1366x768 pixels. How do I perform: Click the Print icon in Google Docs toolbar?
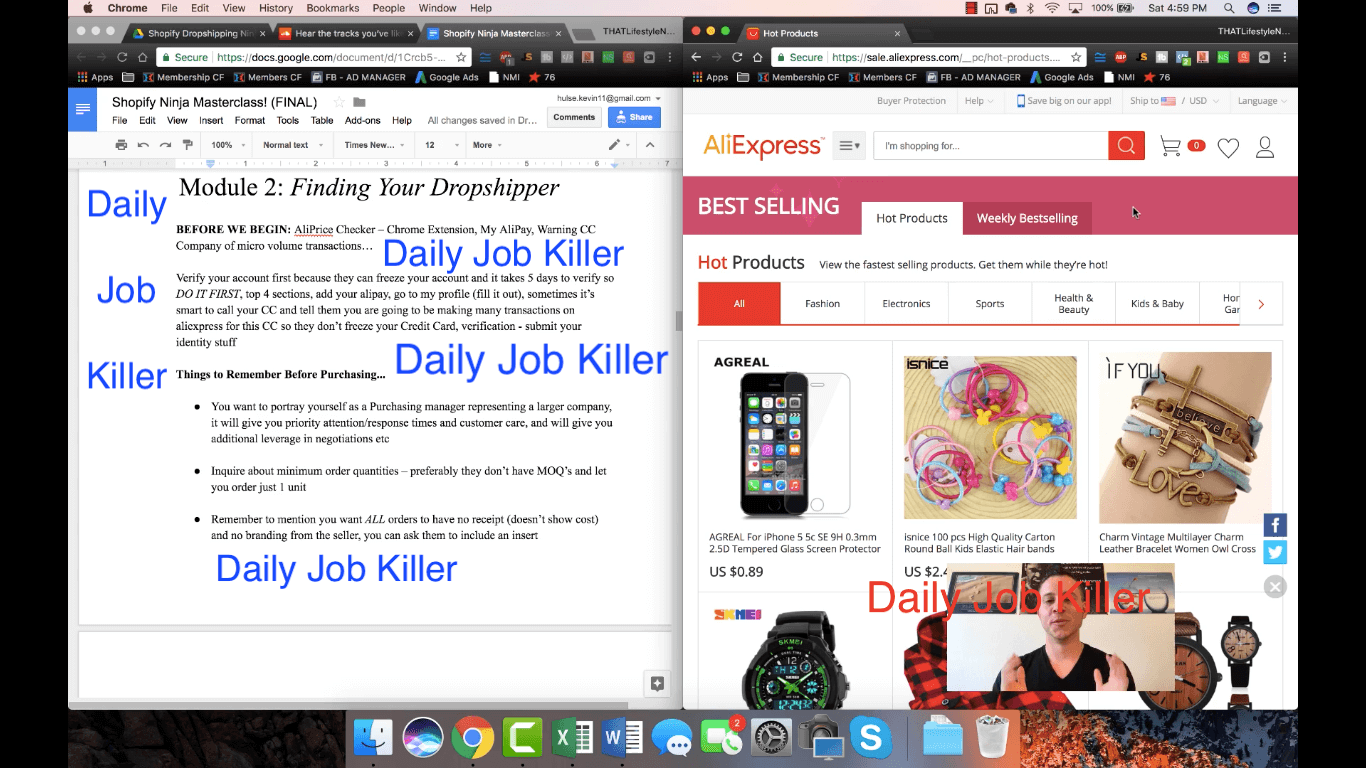coord(121,145)
